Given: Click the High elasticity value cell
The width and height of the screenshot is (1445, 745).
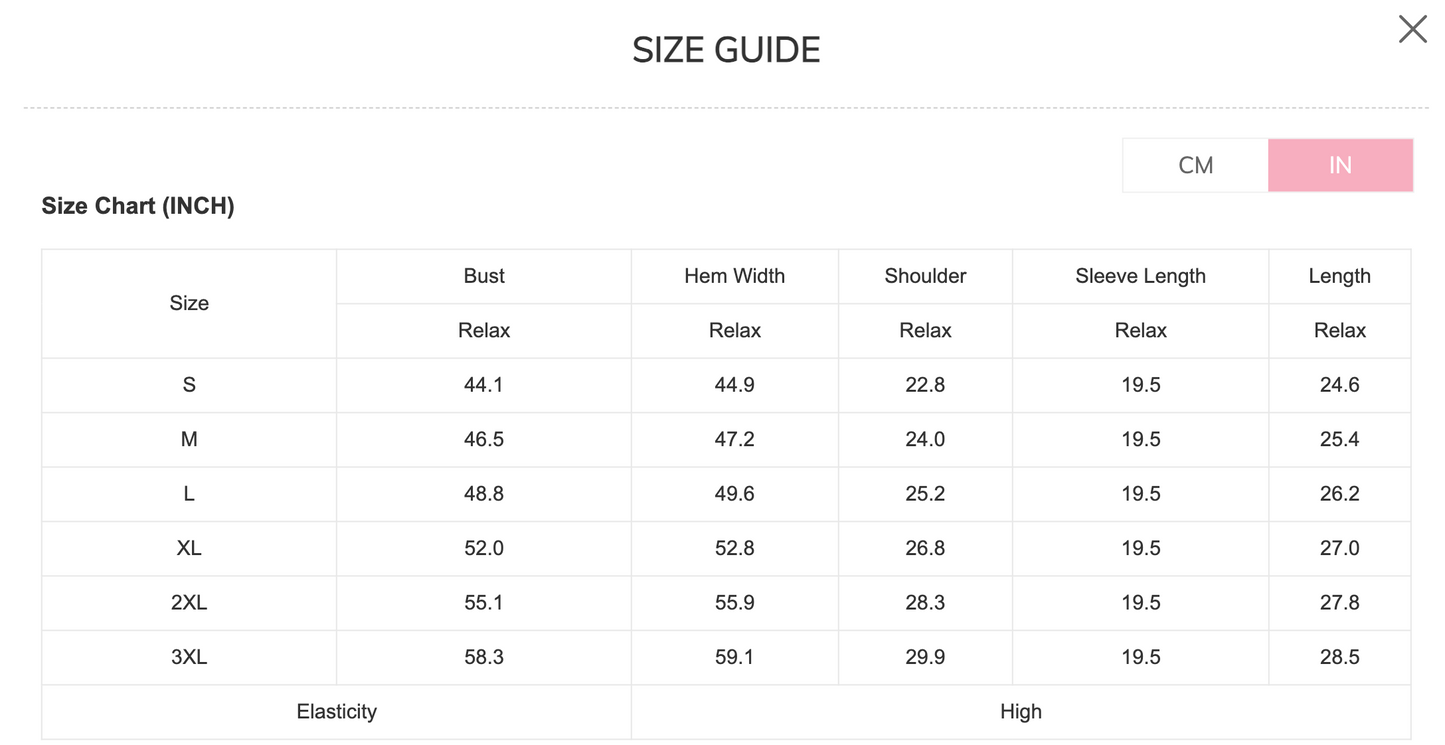Looking at the screenshot, I should [1020, 712].
